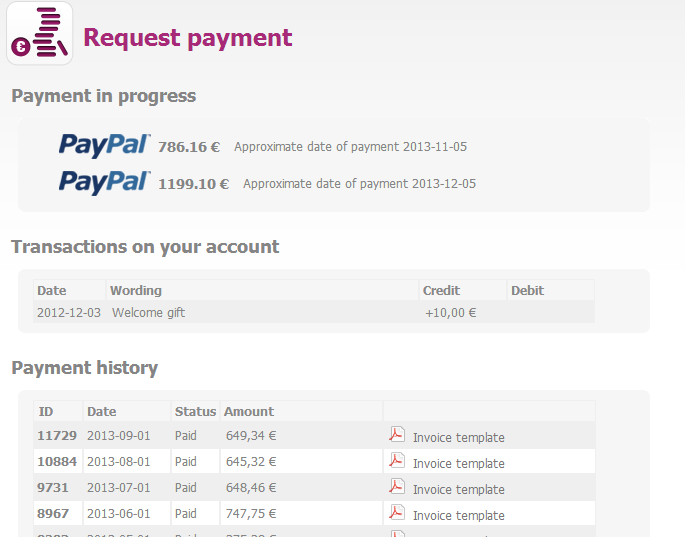This screenshot has height=537, width=685.
Task: Open Invoice template link for 2013-06-01
Action: [x=458, y=515]
